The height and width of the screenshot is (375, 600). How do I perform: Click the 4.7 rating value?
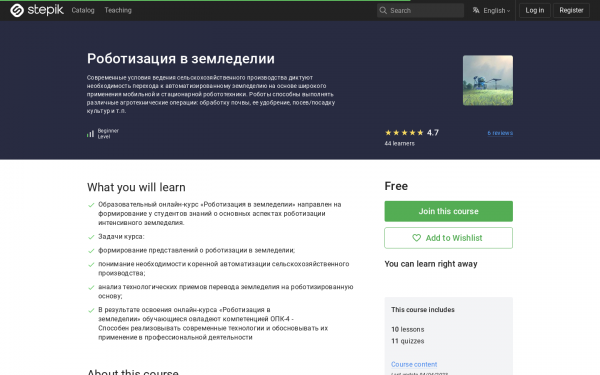pos(433,133)
